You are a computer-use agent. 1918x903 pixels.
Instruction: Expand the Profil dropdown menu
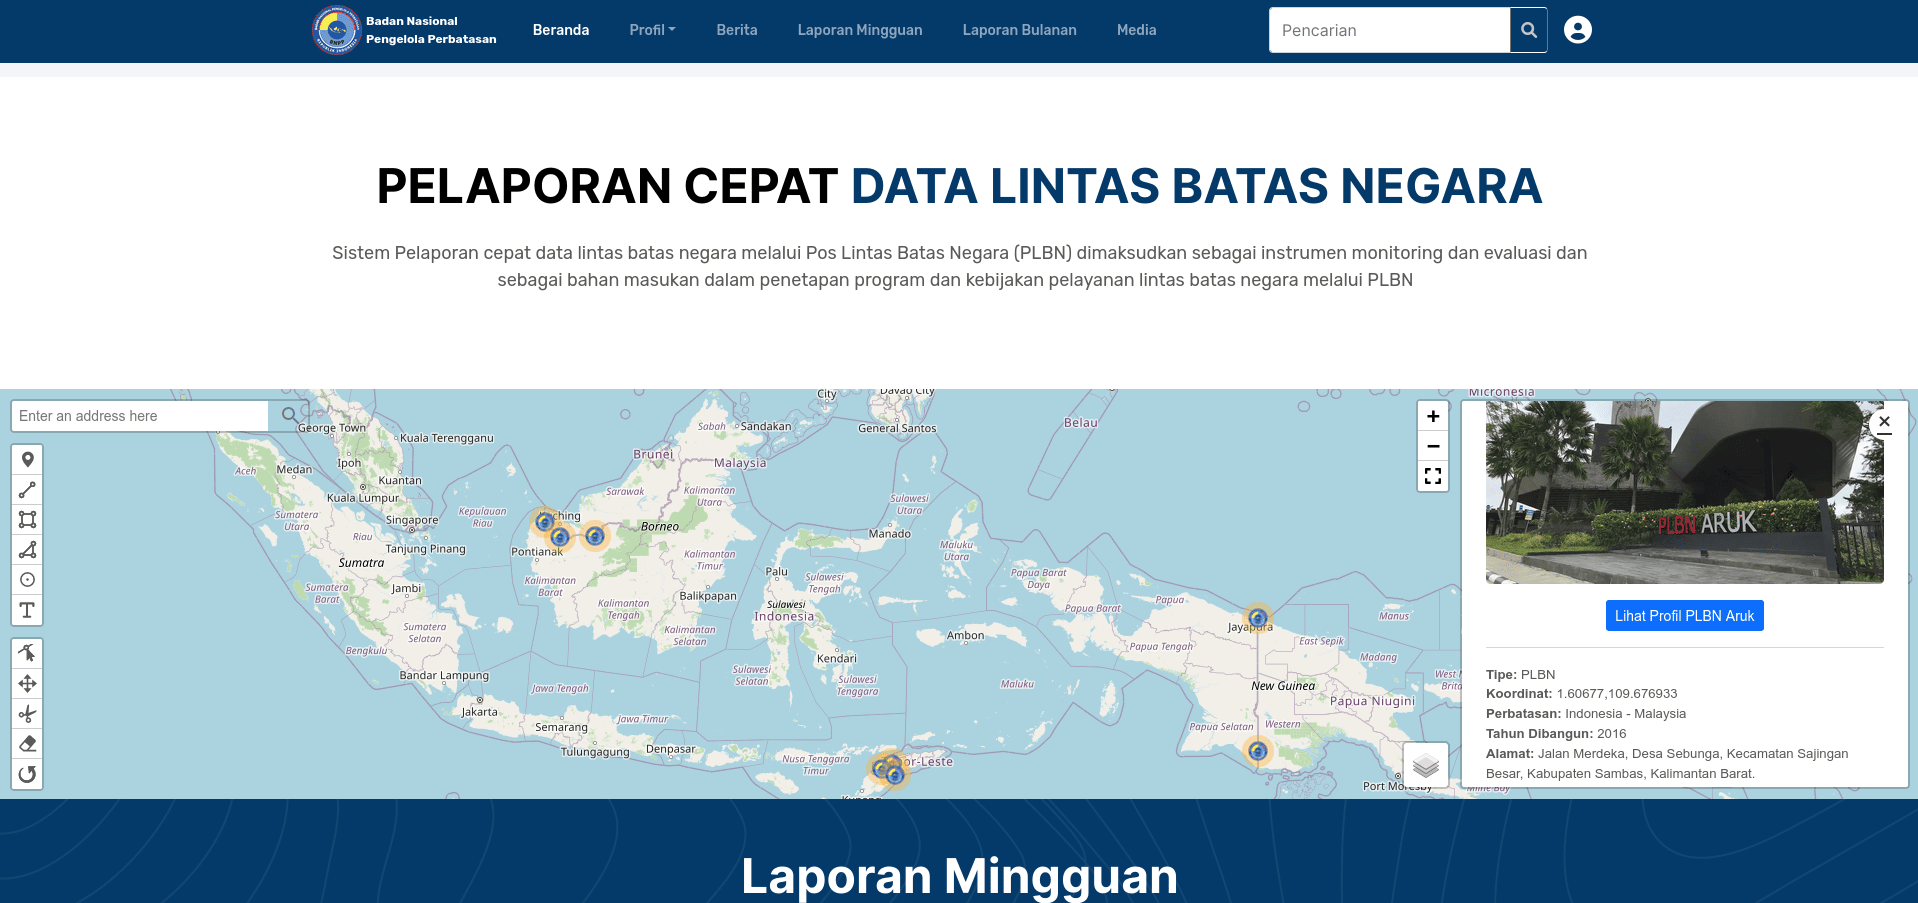click(652, 30)
